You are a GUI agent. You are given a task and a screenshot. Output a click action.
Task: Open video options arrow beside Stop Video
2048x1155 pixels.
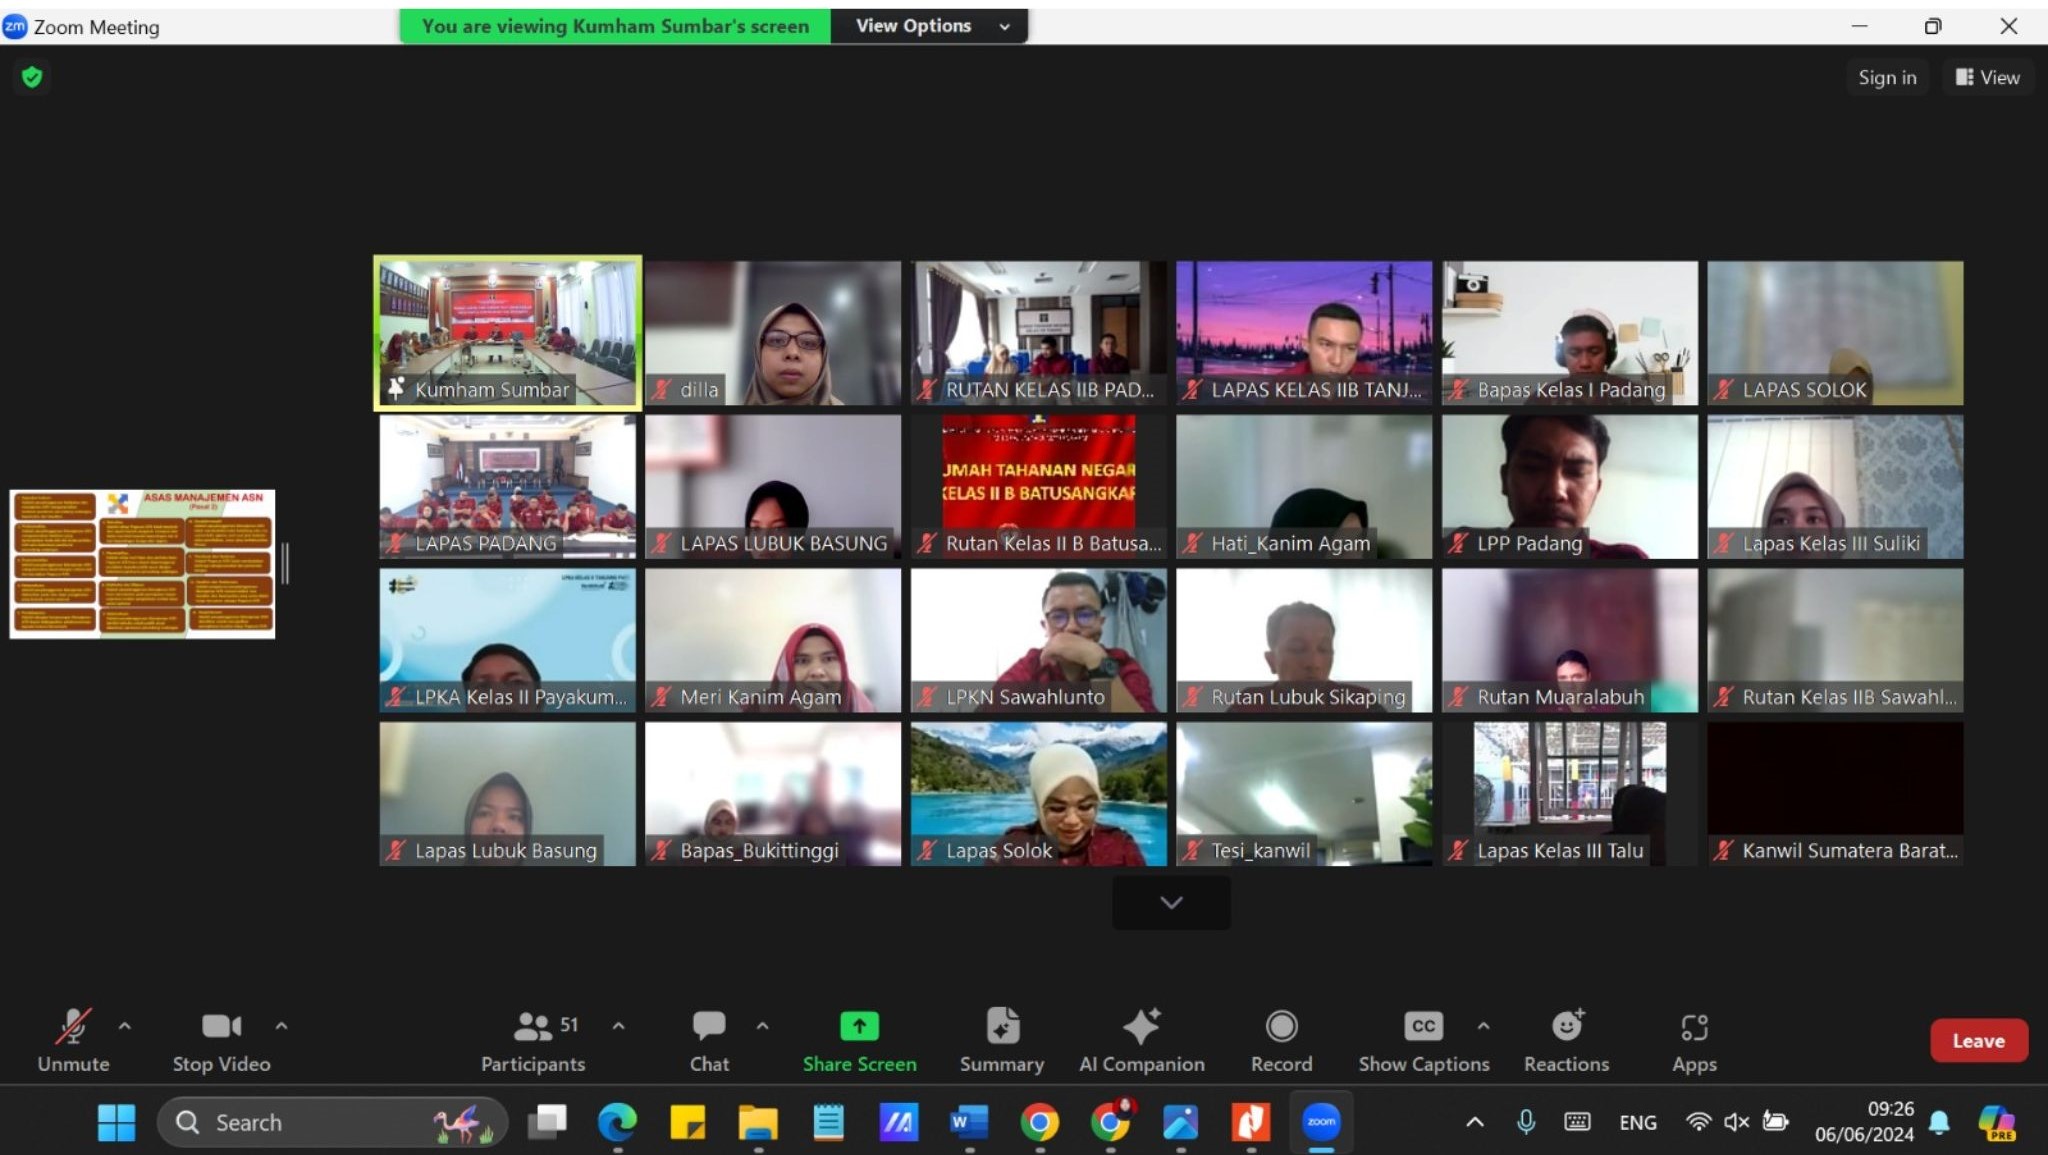point(281,1026)
